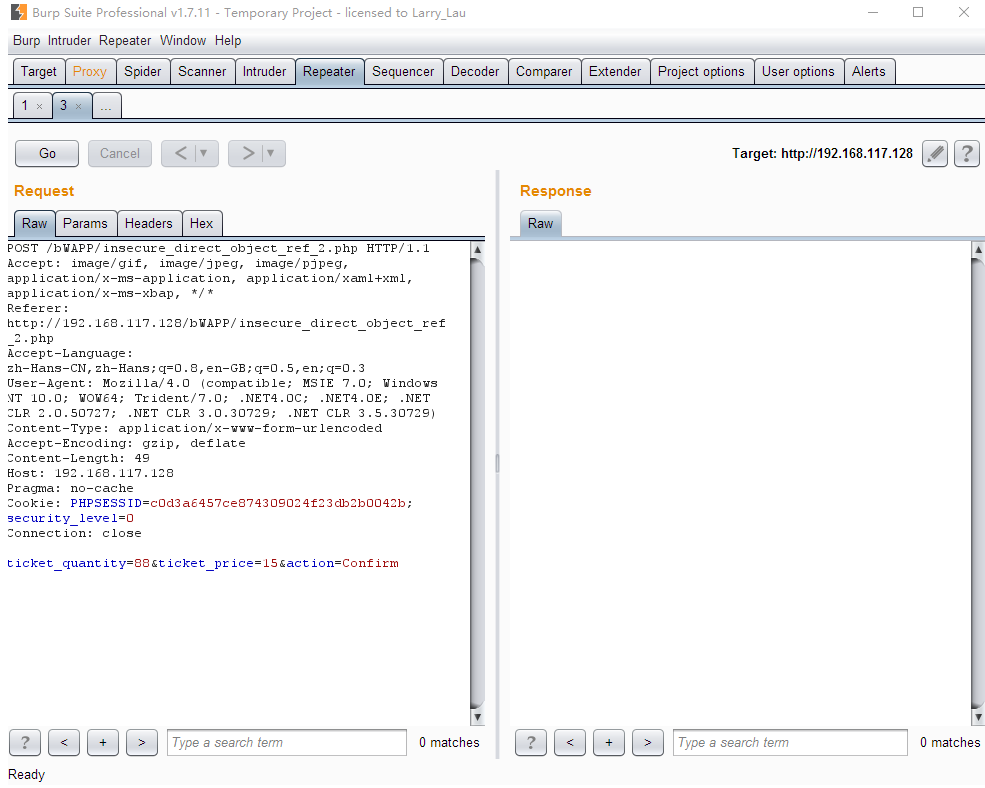Switch to the Intruder tool tab
Screen dimensions: 985x788
point(264,72)
